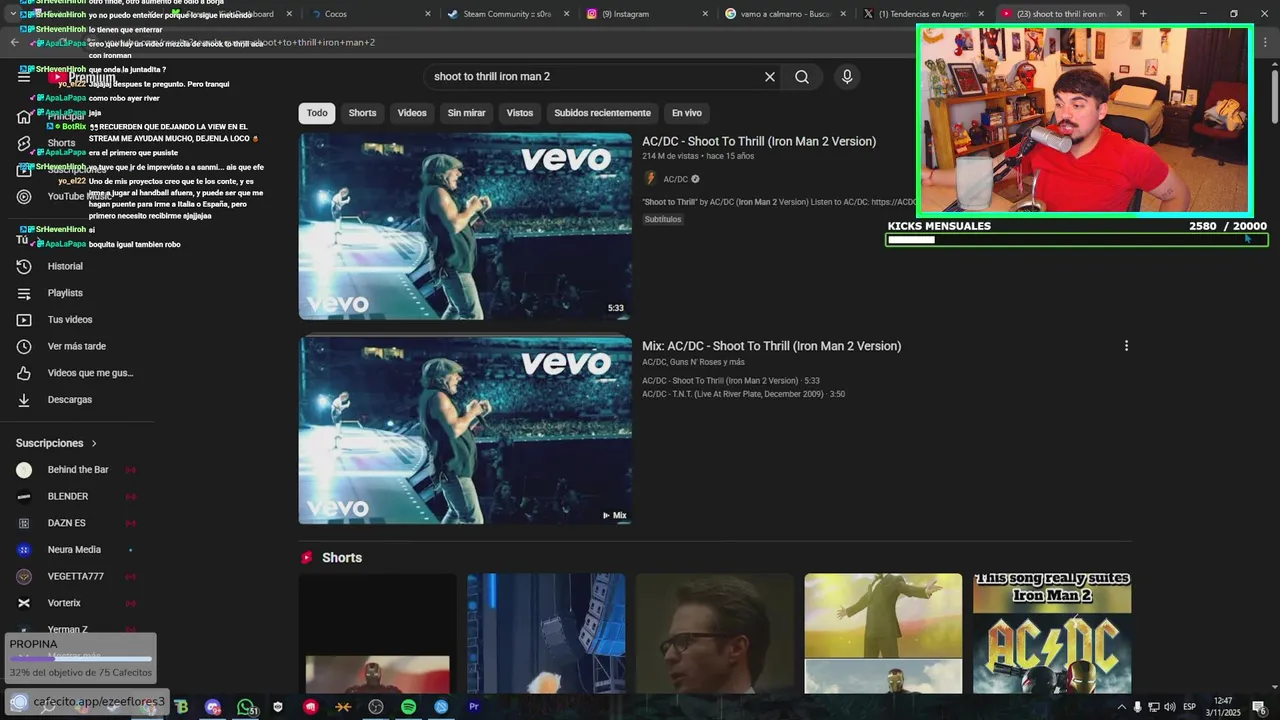Clear the search box with the X
1280x720 pixels.
coord(770,77)
